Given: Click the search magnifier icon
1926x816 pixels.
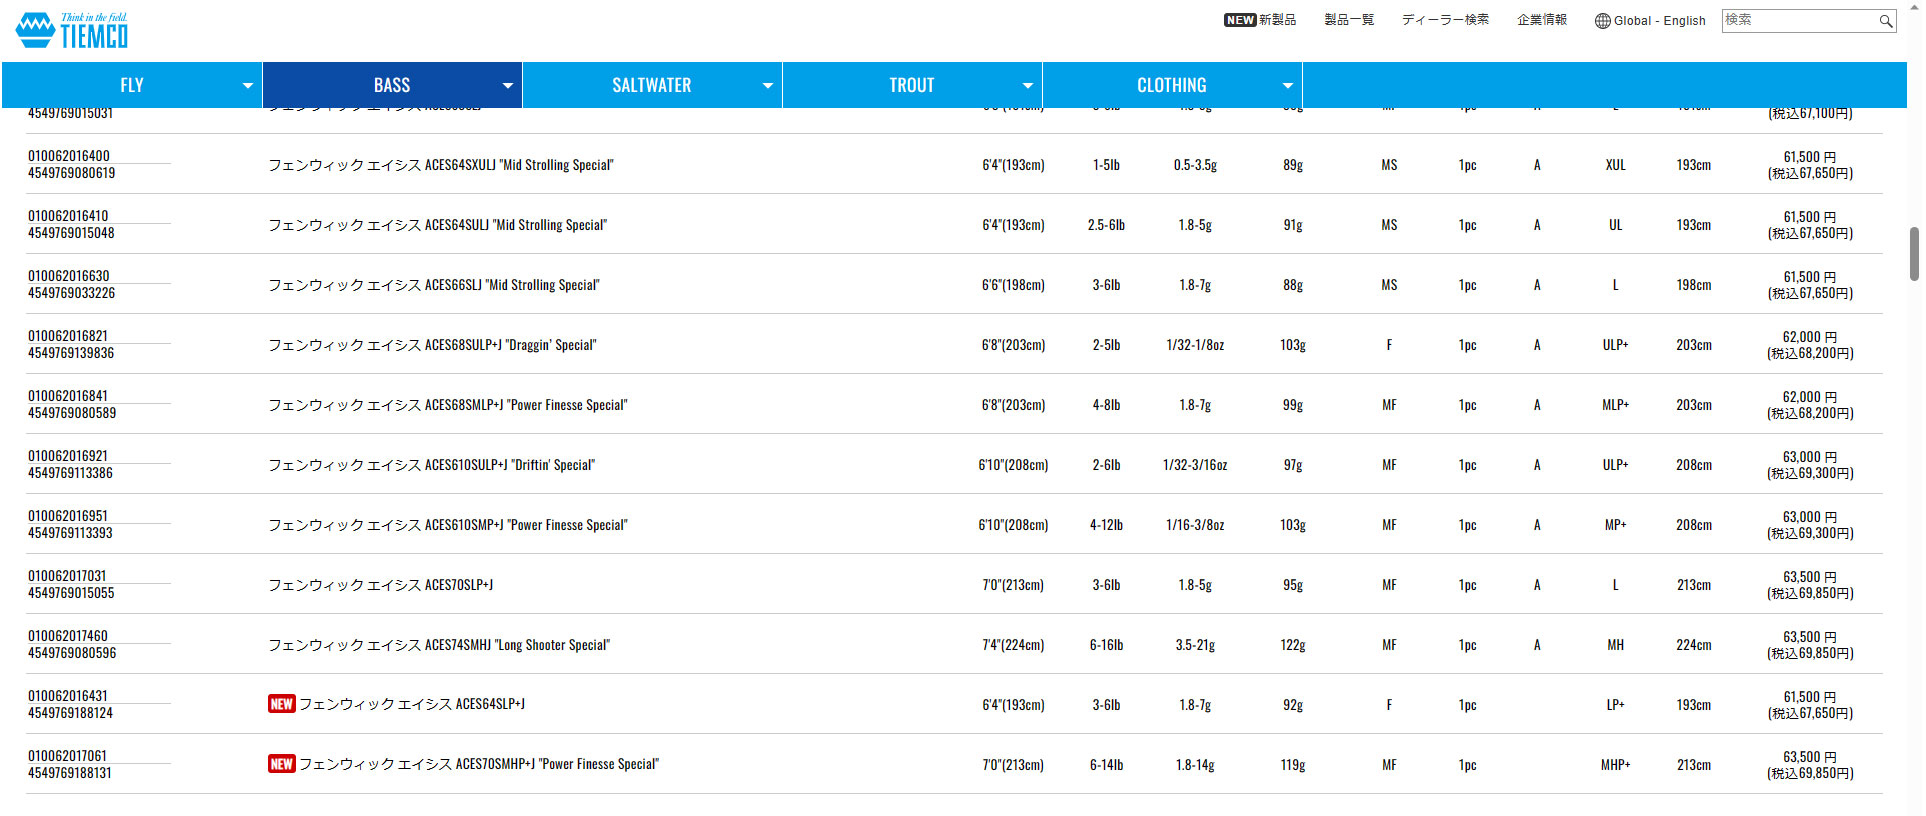Looking at the screenshot, I should point(1885,21).
